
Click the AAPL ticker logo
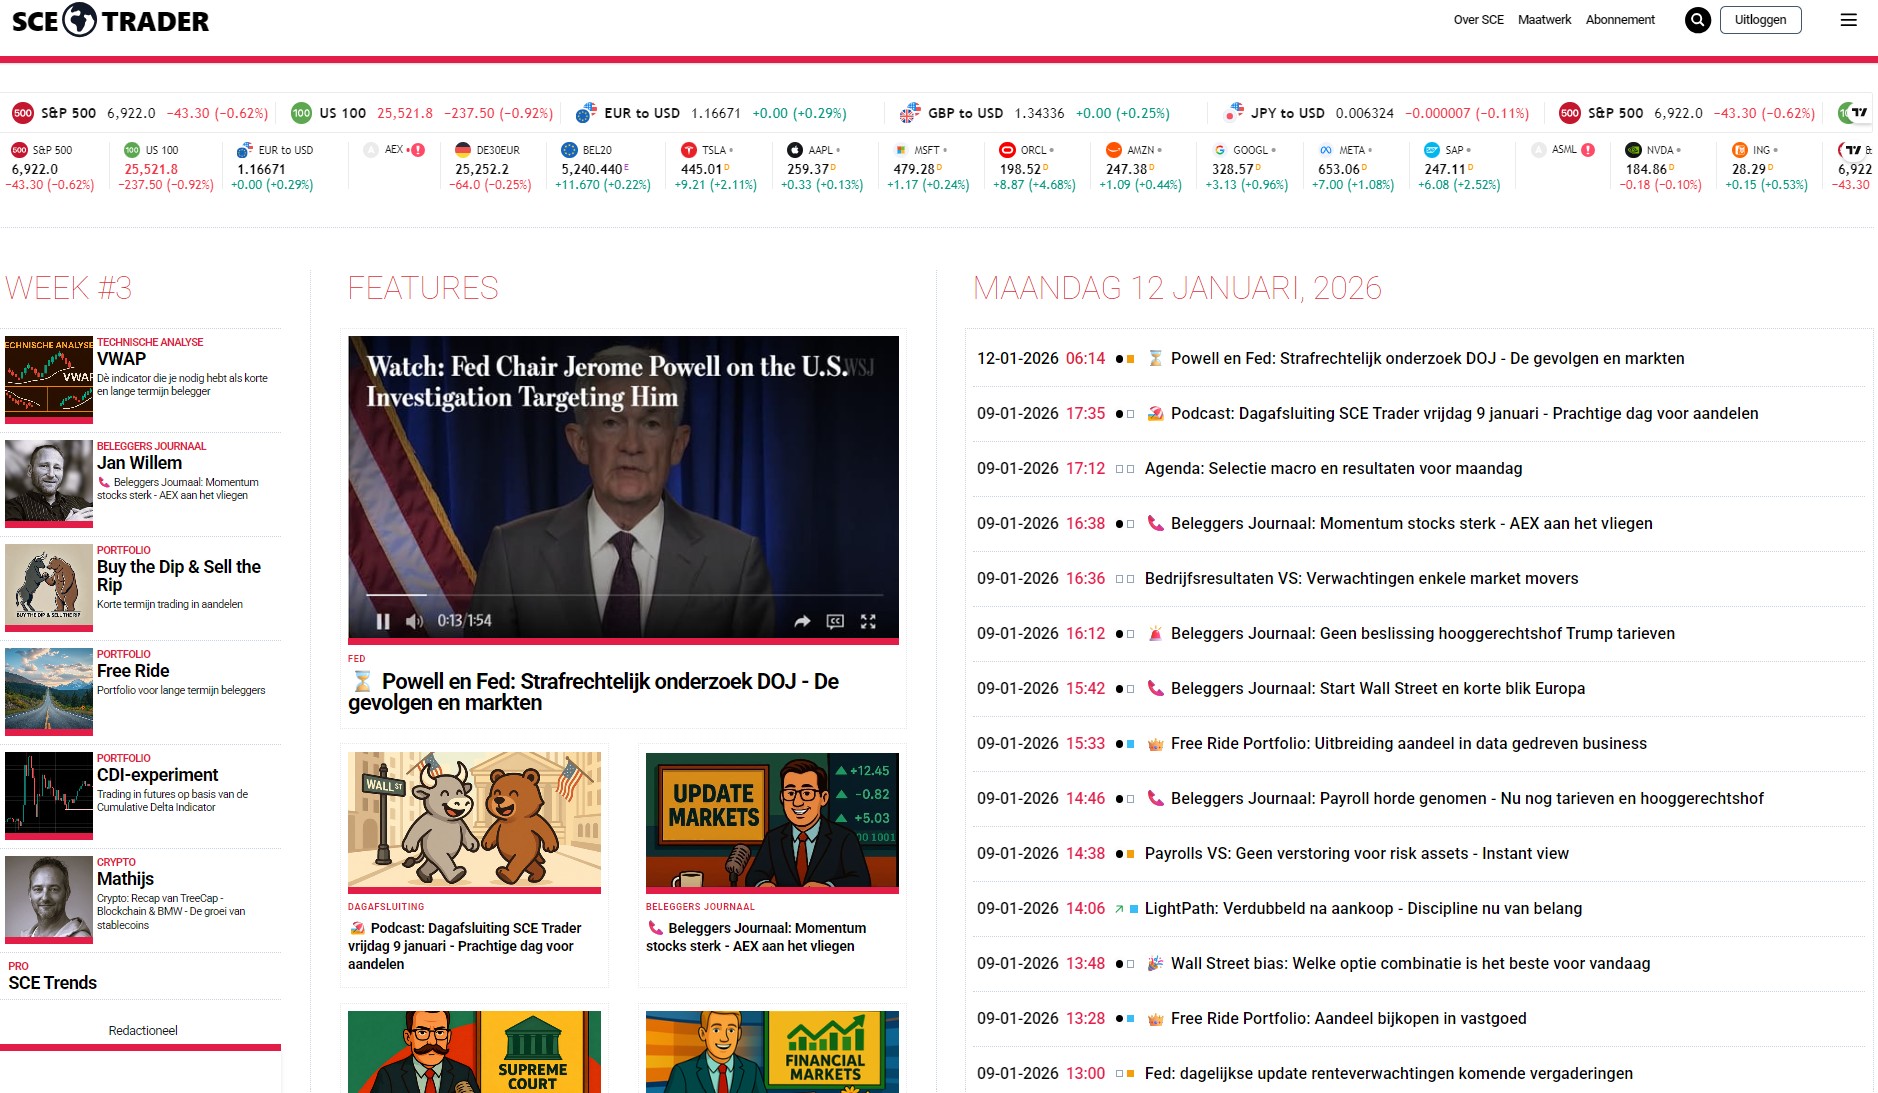pyautogui.click(x=794, y=150)
